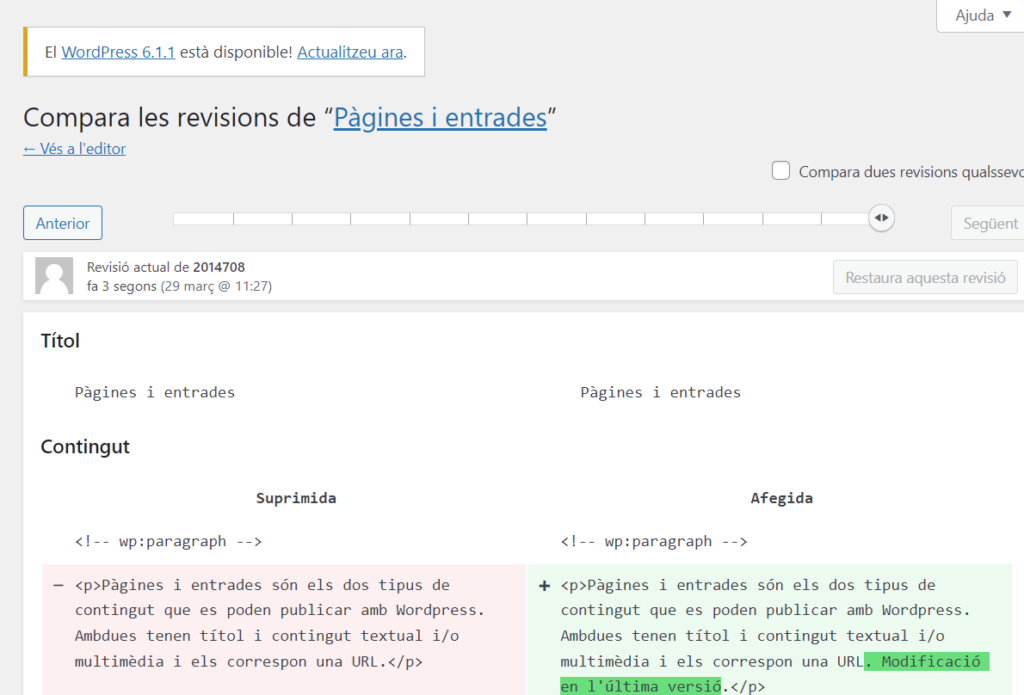Click the plus marker on added paragraph
The height and width of the screenshot is (695, 1024).
544,586
